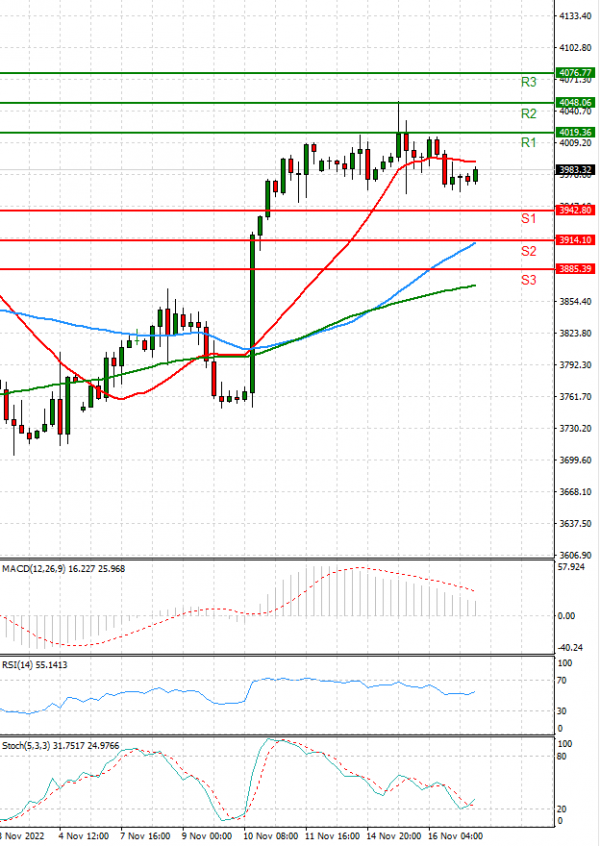
Task: Click the 3668.10 price scale value
Action: (575, 492)
